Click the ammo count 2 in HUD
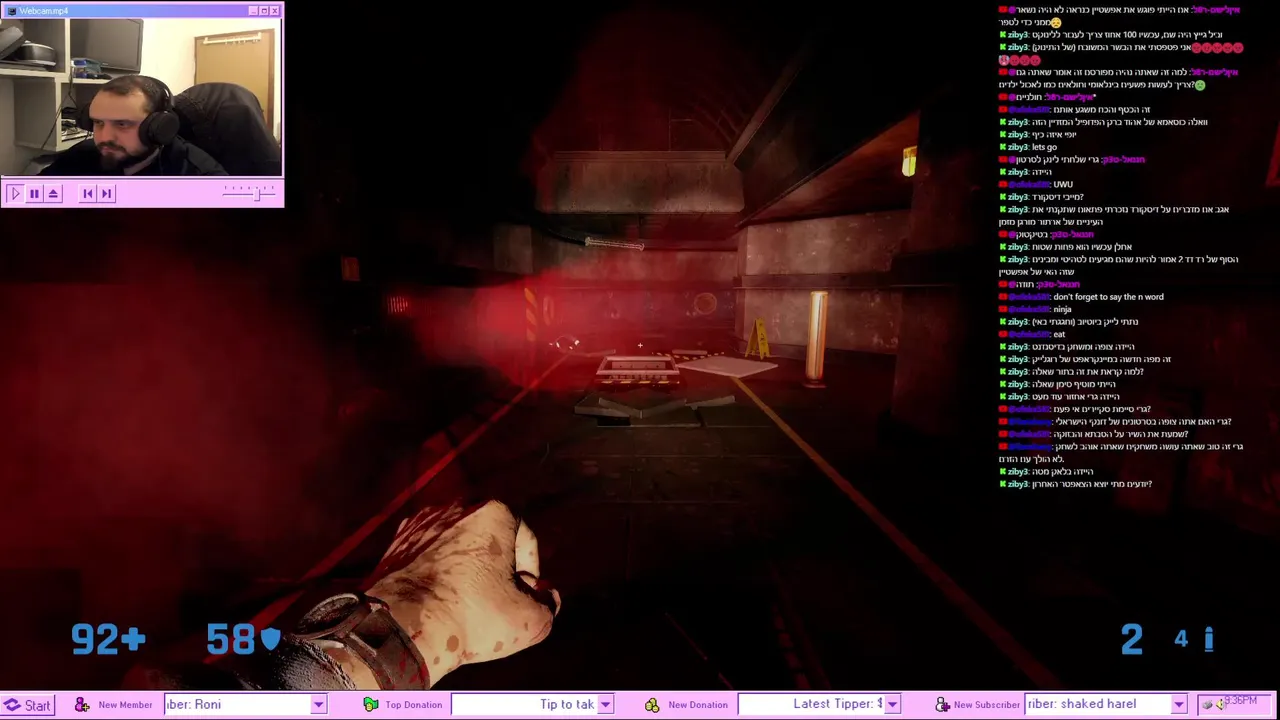This screenshot has height=720, width=1280. (x=1131, y=639)
